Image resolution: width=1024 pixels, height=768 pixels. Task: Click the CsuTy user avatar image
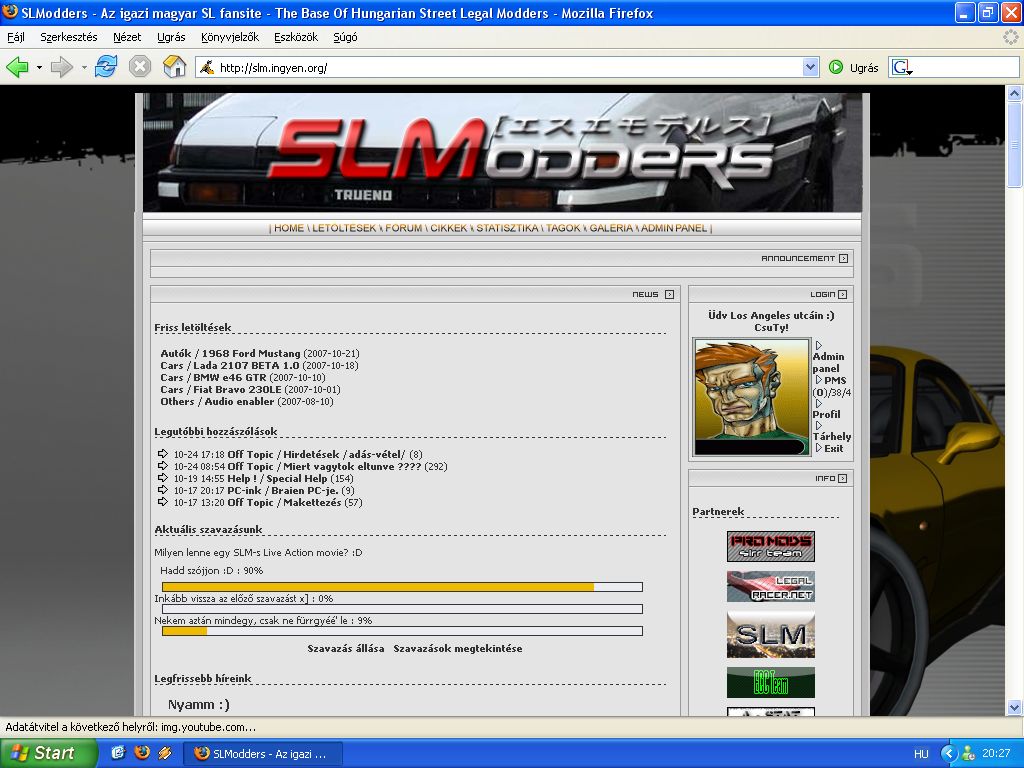pyautogui.click(x=752, y=397)
